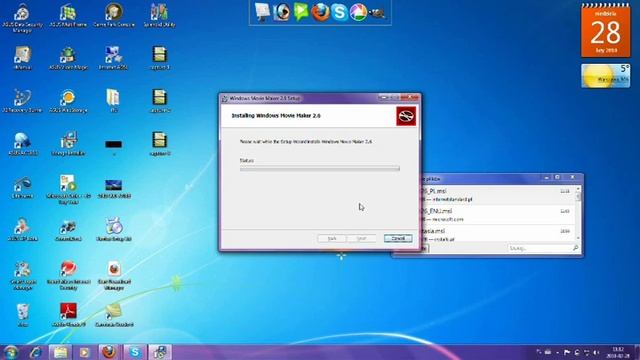
Task: Launch Firefox from the top dock
Action: [320, 12]
